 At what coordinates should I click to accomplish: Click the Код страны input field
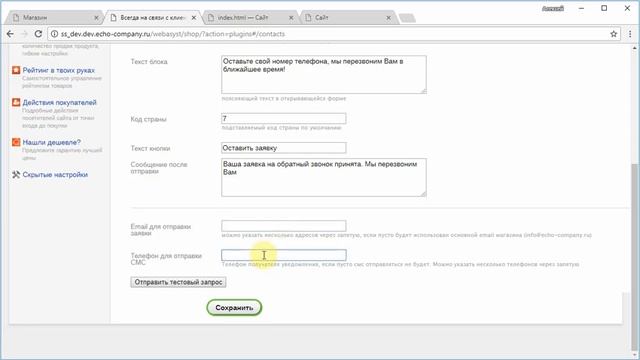click(x=284, y=118)
